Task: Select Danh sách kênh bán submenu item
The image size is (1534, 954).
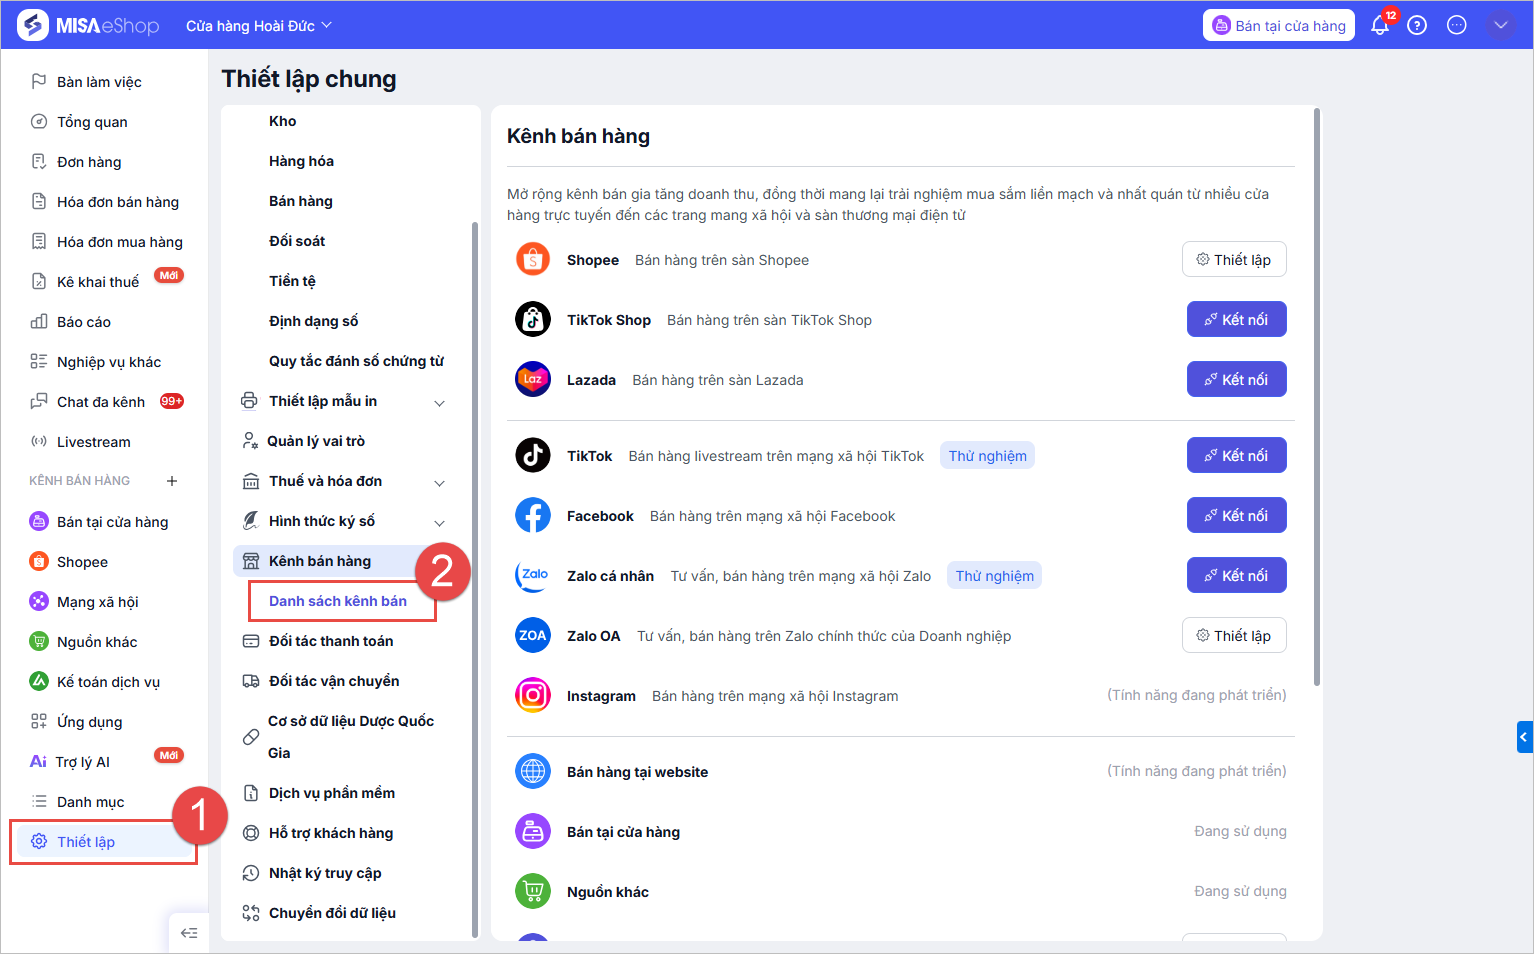Action: point(338,601)
